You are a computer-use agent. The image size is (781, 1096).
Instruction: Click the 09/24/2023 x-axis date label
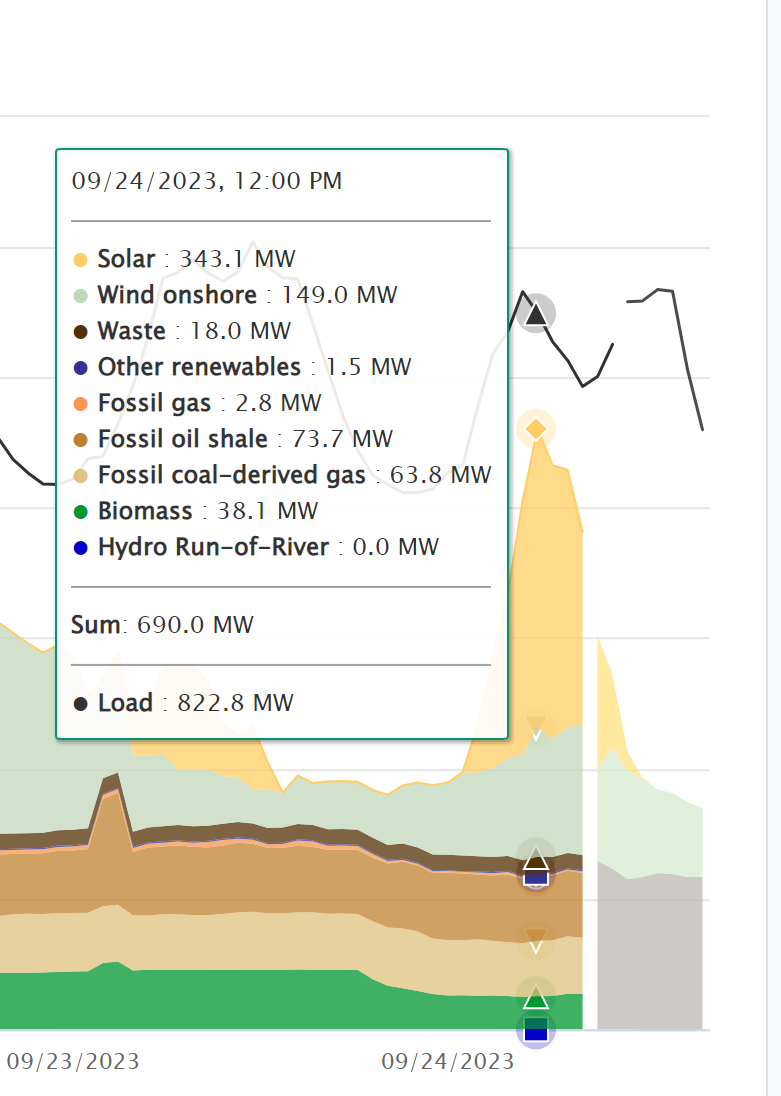pos(447,1061)
